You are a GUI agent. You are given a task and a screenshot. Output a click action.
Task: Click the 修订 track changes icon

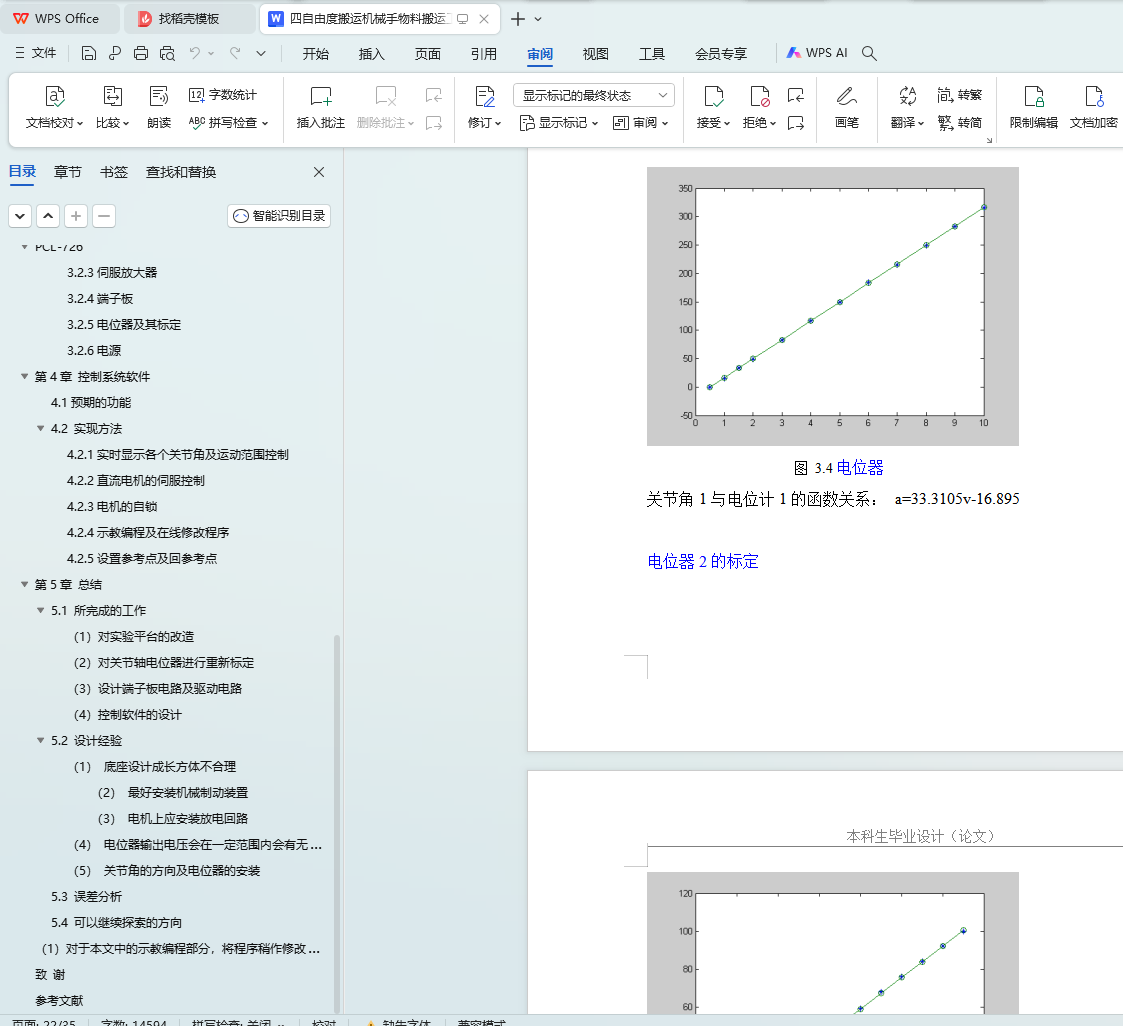click(485, 96)
